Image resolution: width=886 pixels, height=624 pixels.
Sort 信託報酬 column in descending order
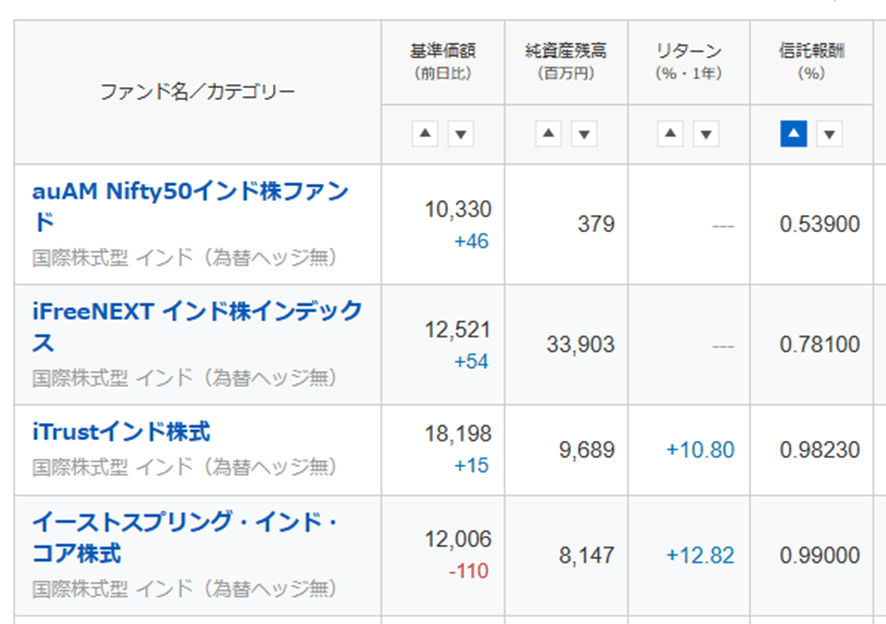point(828,133)
